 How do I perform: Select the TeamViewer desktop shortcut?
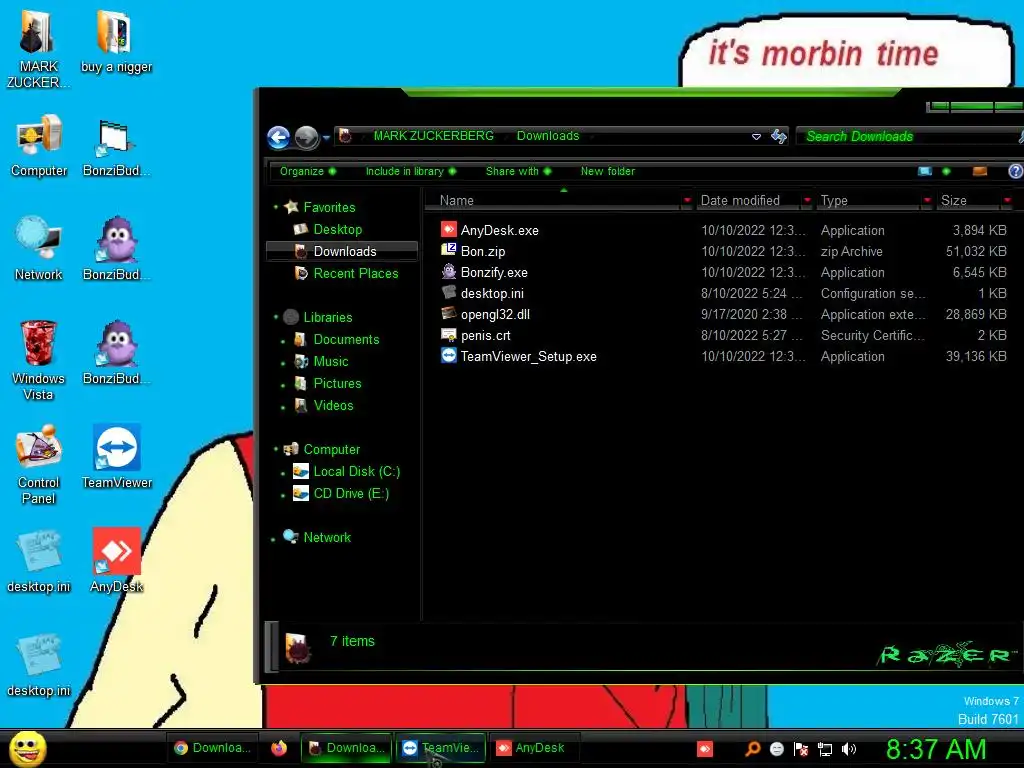[x=117, y=456]
